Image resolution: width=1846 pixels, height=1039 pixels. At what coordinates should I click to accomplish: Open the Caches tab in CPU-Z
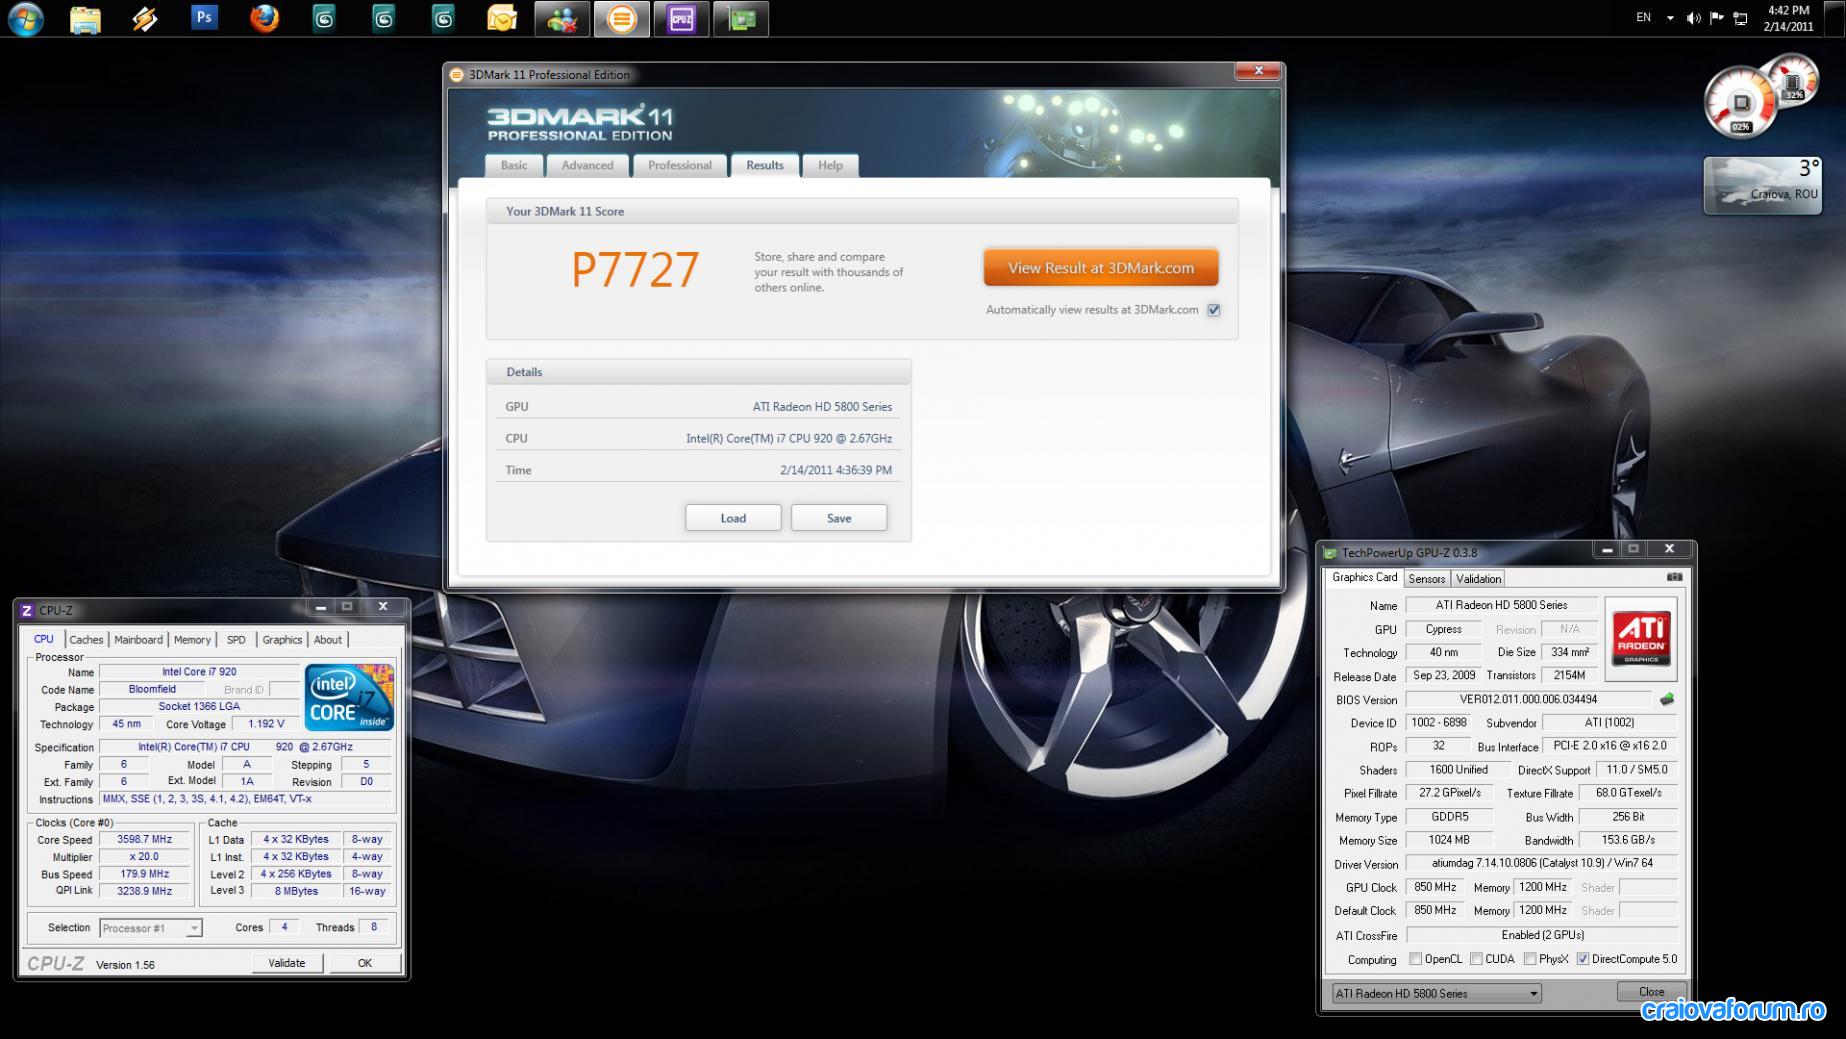86,640
